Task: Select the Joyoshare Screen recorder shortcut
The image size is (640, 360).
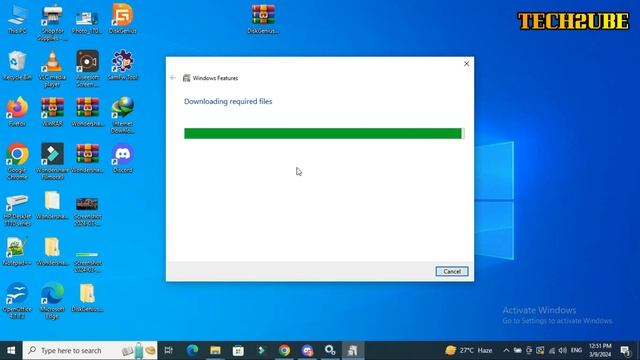Action: click(87, 69)
